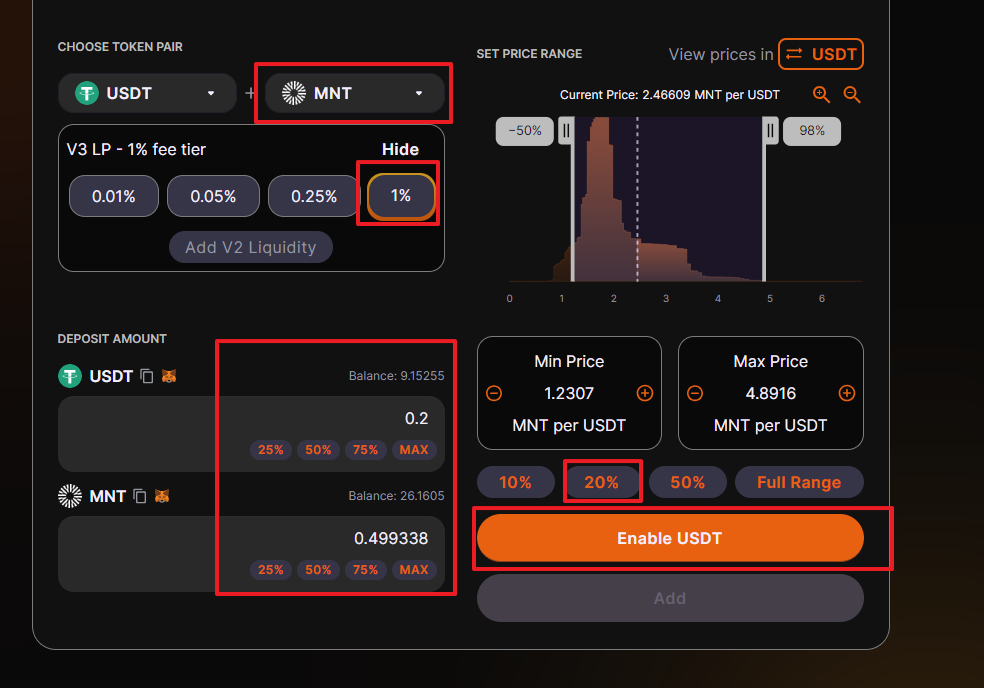
Task: Click the USDT Balance: 9.15255 text
Action: 396,375
